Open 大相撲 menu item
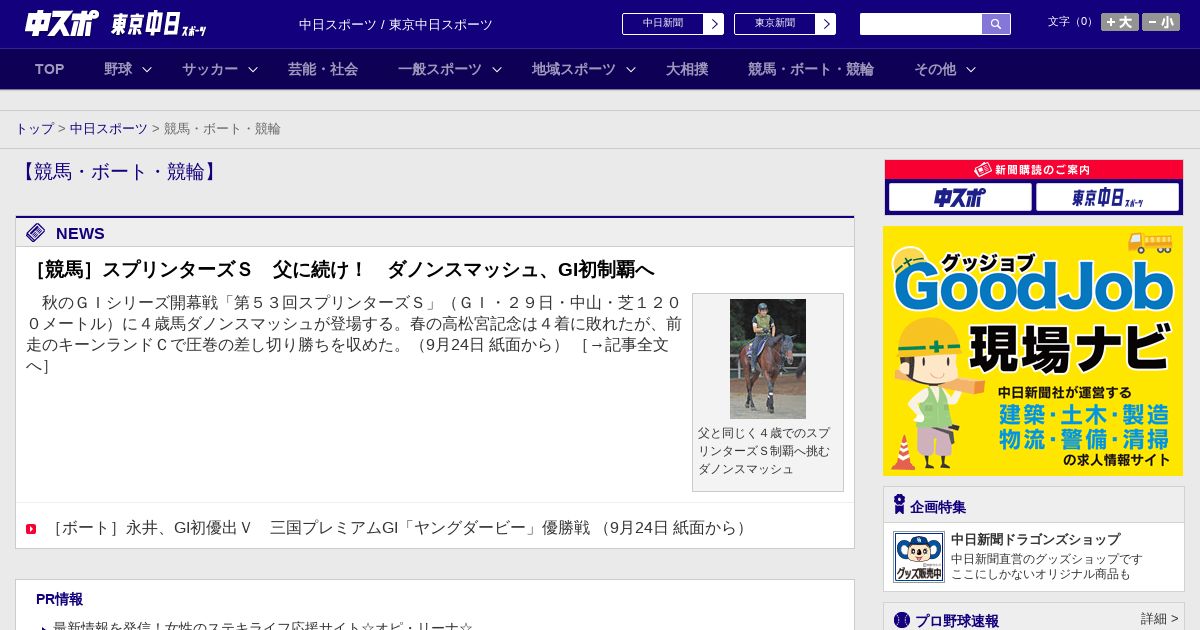1200x630 pixels. click(x=687, y=69)
